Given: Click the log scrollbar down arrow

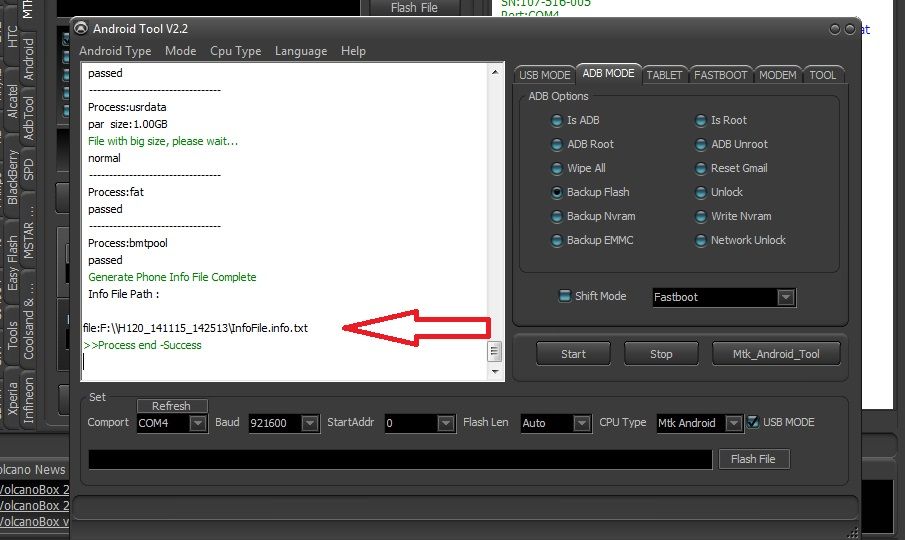Looking at the screenshot, I should coord(495,372).
